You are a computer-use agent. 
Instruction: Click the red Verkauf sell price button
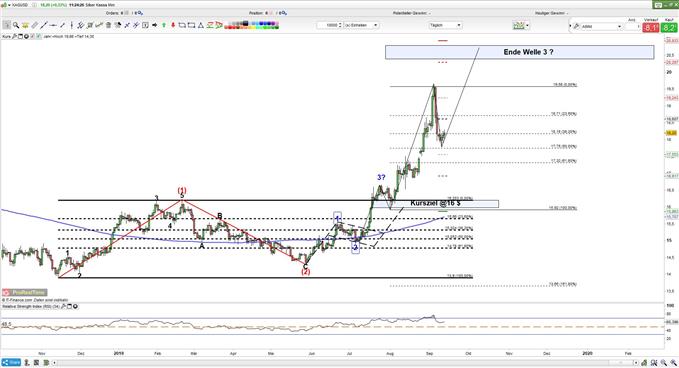click(x=650, y=28)
